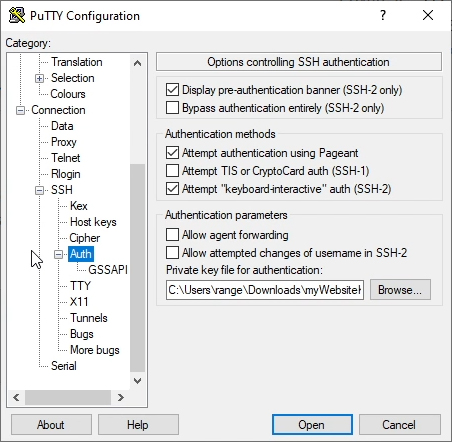
Task: Open the GSSAPI category
Action: [108, 270]
